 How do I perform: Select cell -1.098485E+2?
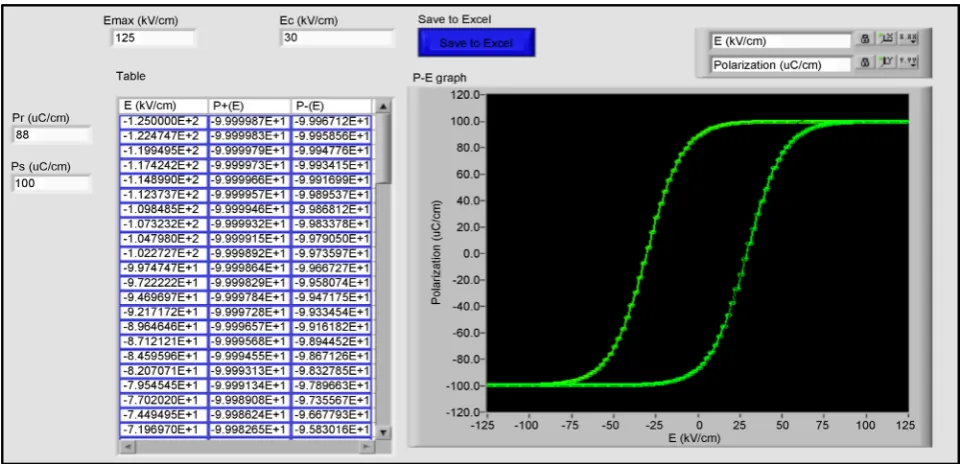(163, 209)
